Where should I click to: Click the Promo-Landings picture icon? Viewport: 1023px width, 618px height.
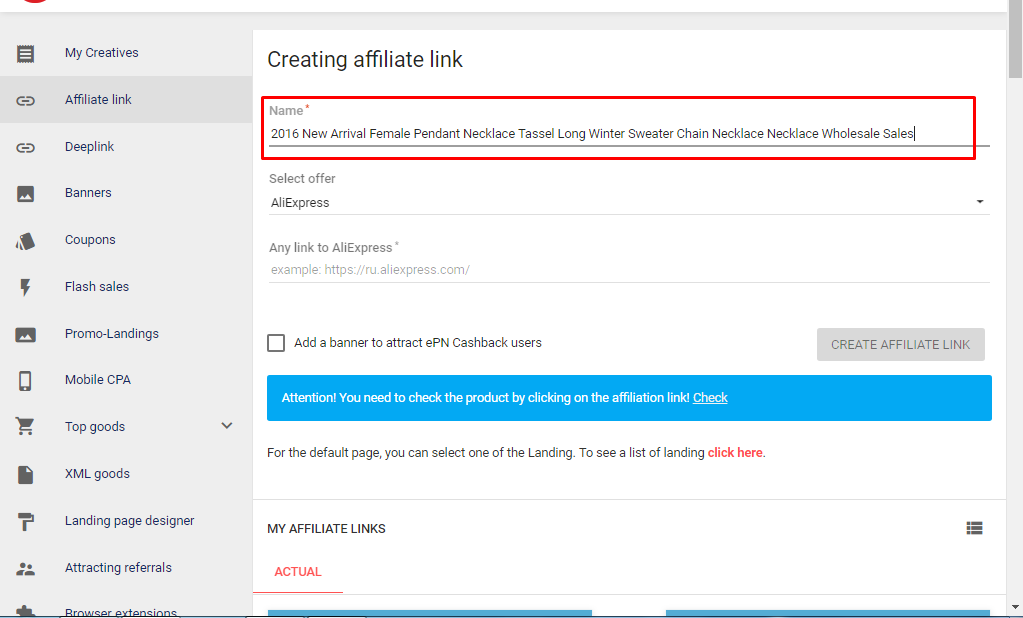pyautogui.click(x=25, y=335)
